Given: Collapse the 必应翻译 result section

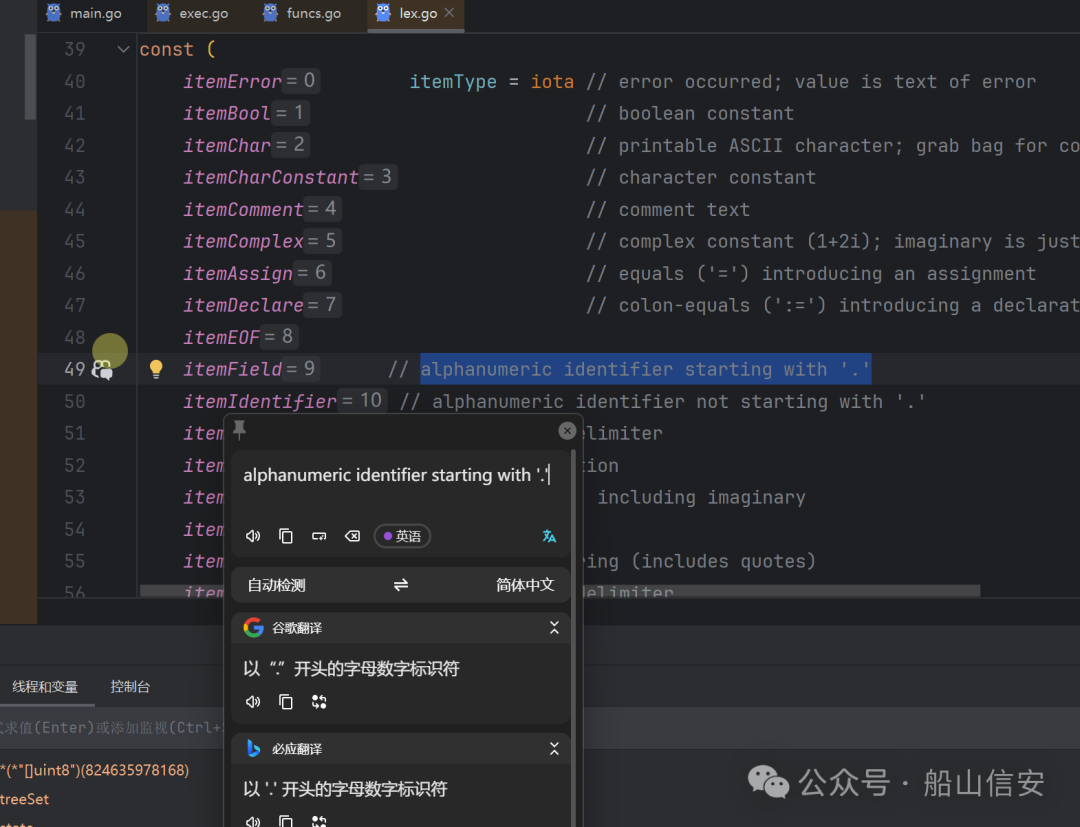Looking at the screenshot, I should coord(554,749).
